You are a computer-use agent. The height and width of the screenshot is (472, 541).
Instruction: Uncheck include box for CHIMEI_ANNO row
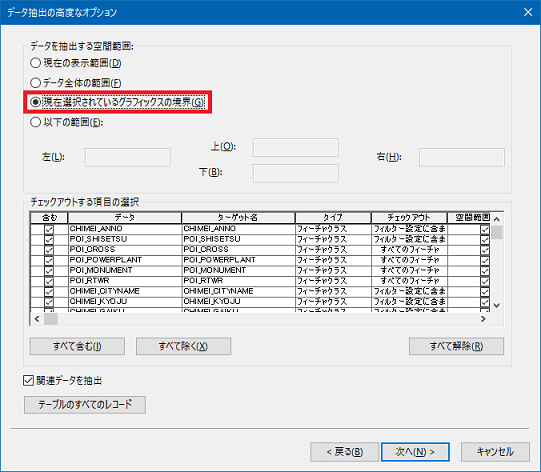(x=49, y=229)
